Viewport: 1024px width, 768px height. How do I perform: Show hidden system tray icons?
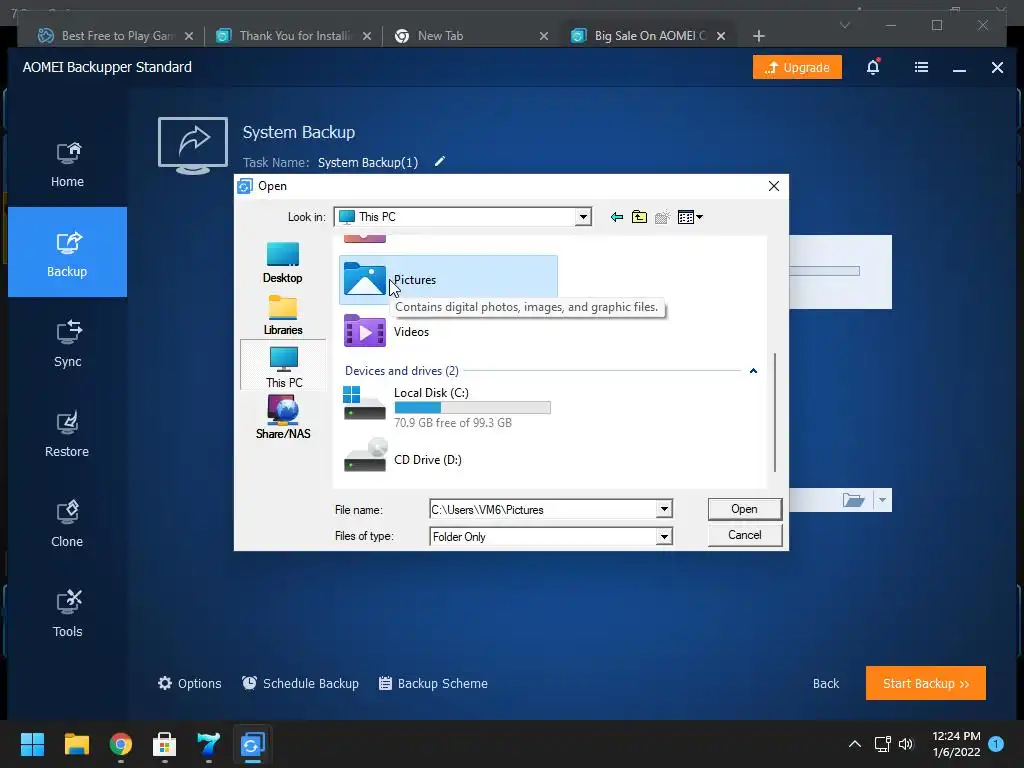pos(854,744)
